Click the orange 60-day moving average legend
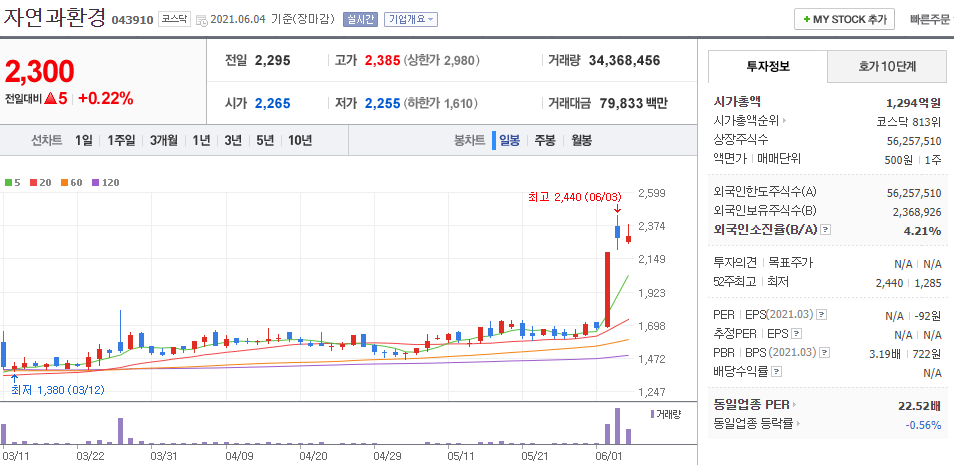The width and height of the screenshot is (954, 465). coord(71,182)
